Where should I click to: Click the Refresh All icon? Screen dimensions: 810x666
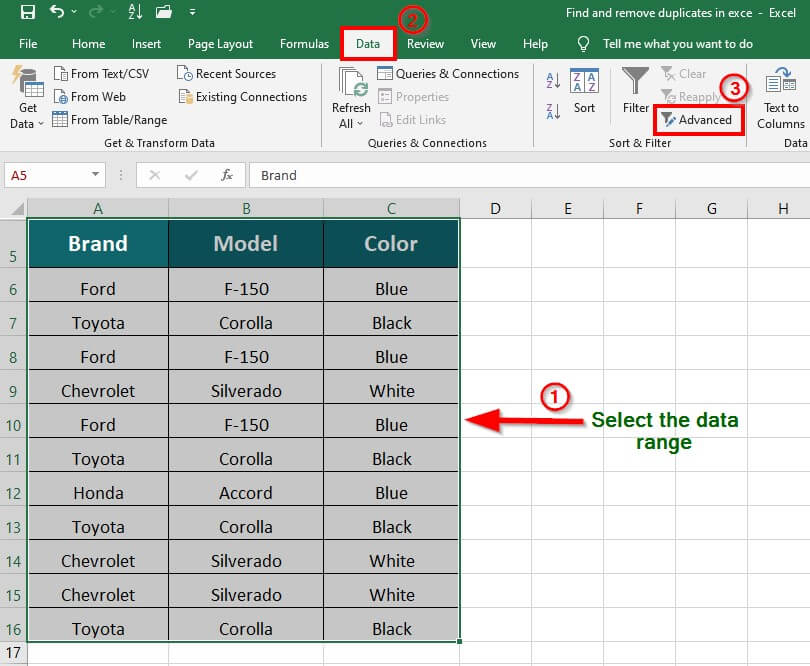click(x=352, y=84)
